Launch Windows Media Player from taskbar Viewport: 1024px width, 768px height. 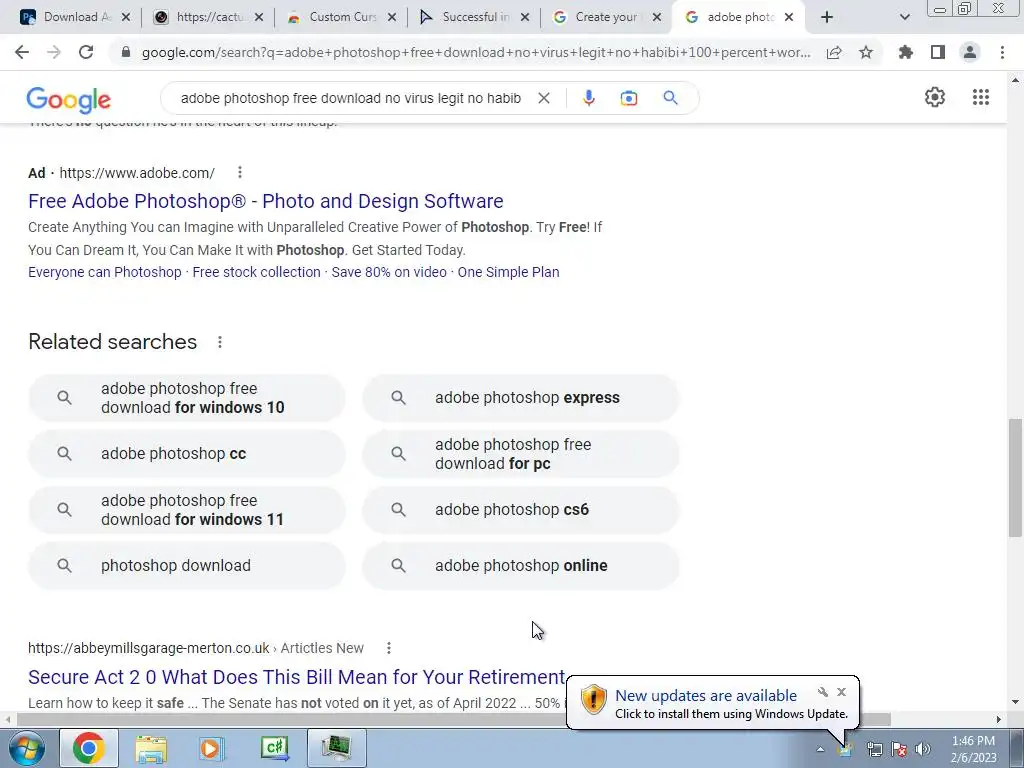pos(211,748)
